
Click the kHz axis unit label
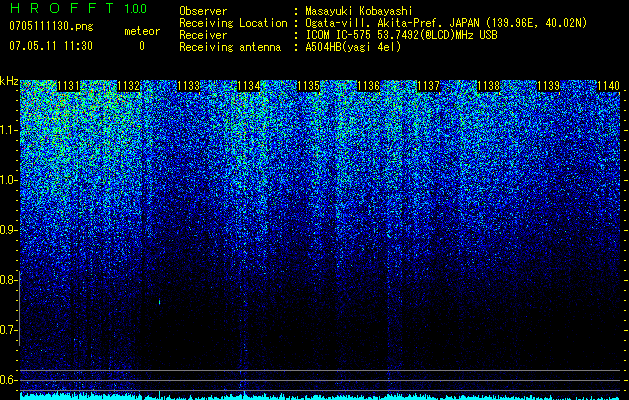point(9,81)
